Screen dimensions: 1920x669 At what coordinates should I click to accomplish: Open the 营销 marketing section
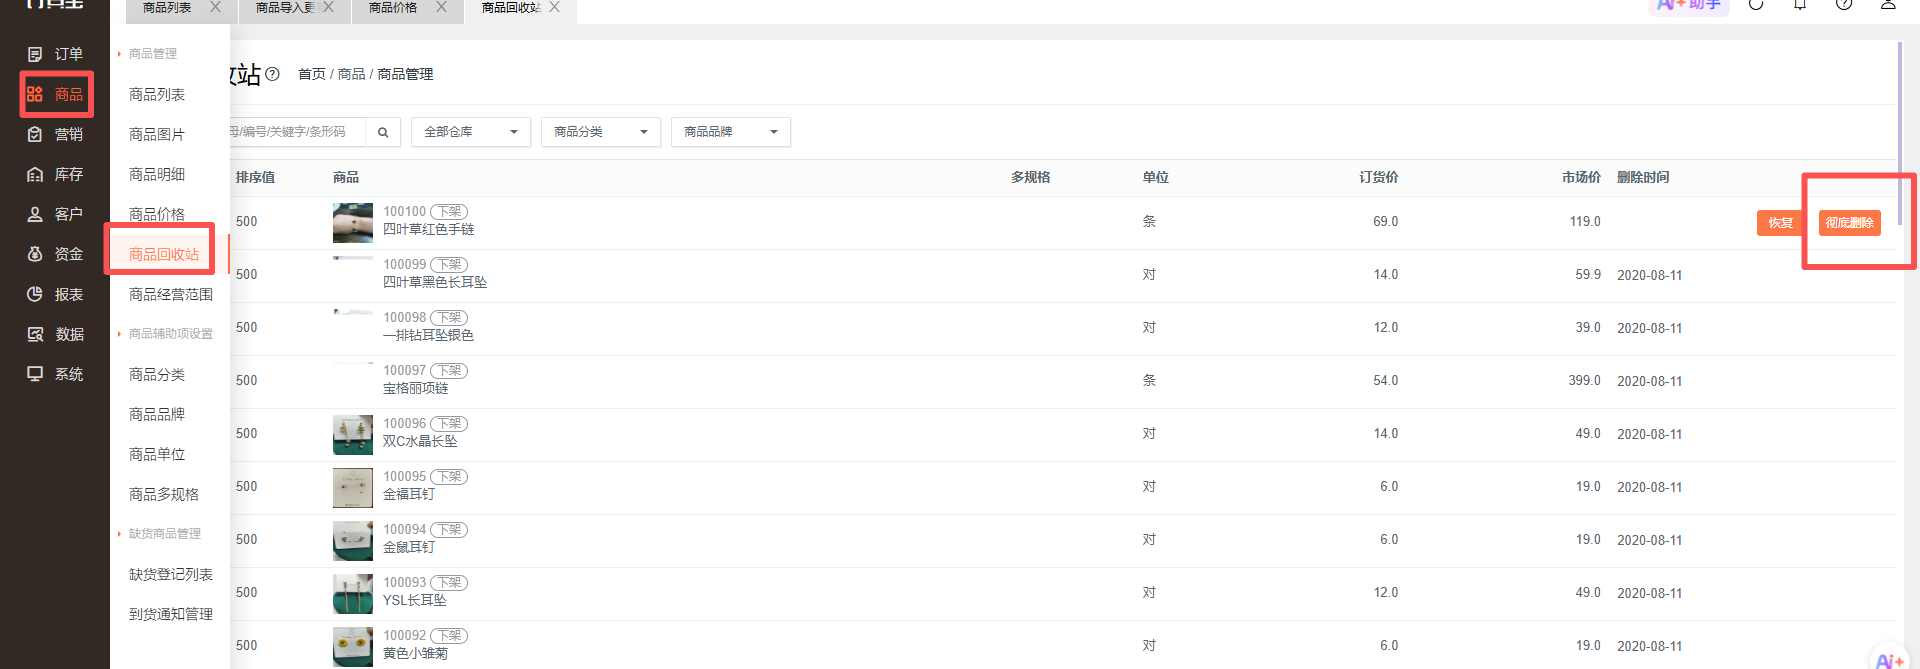point(55,134)
